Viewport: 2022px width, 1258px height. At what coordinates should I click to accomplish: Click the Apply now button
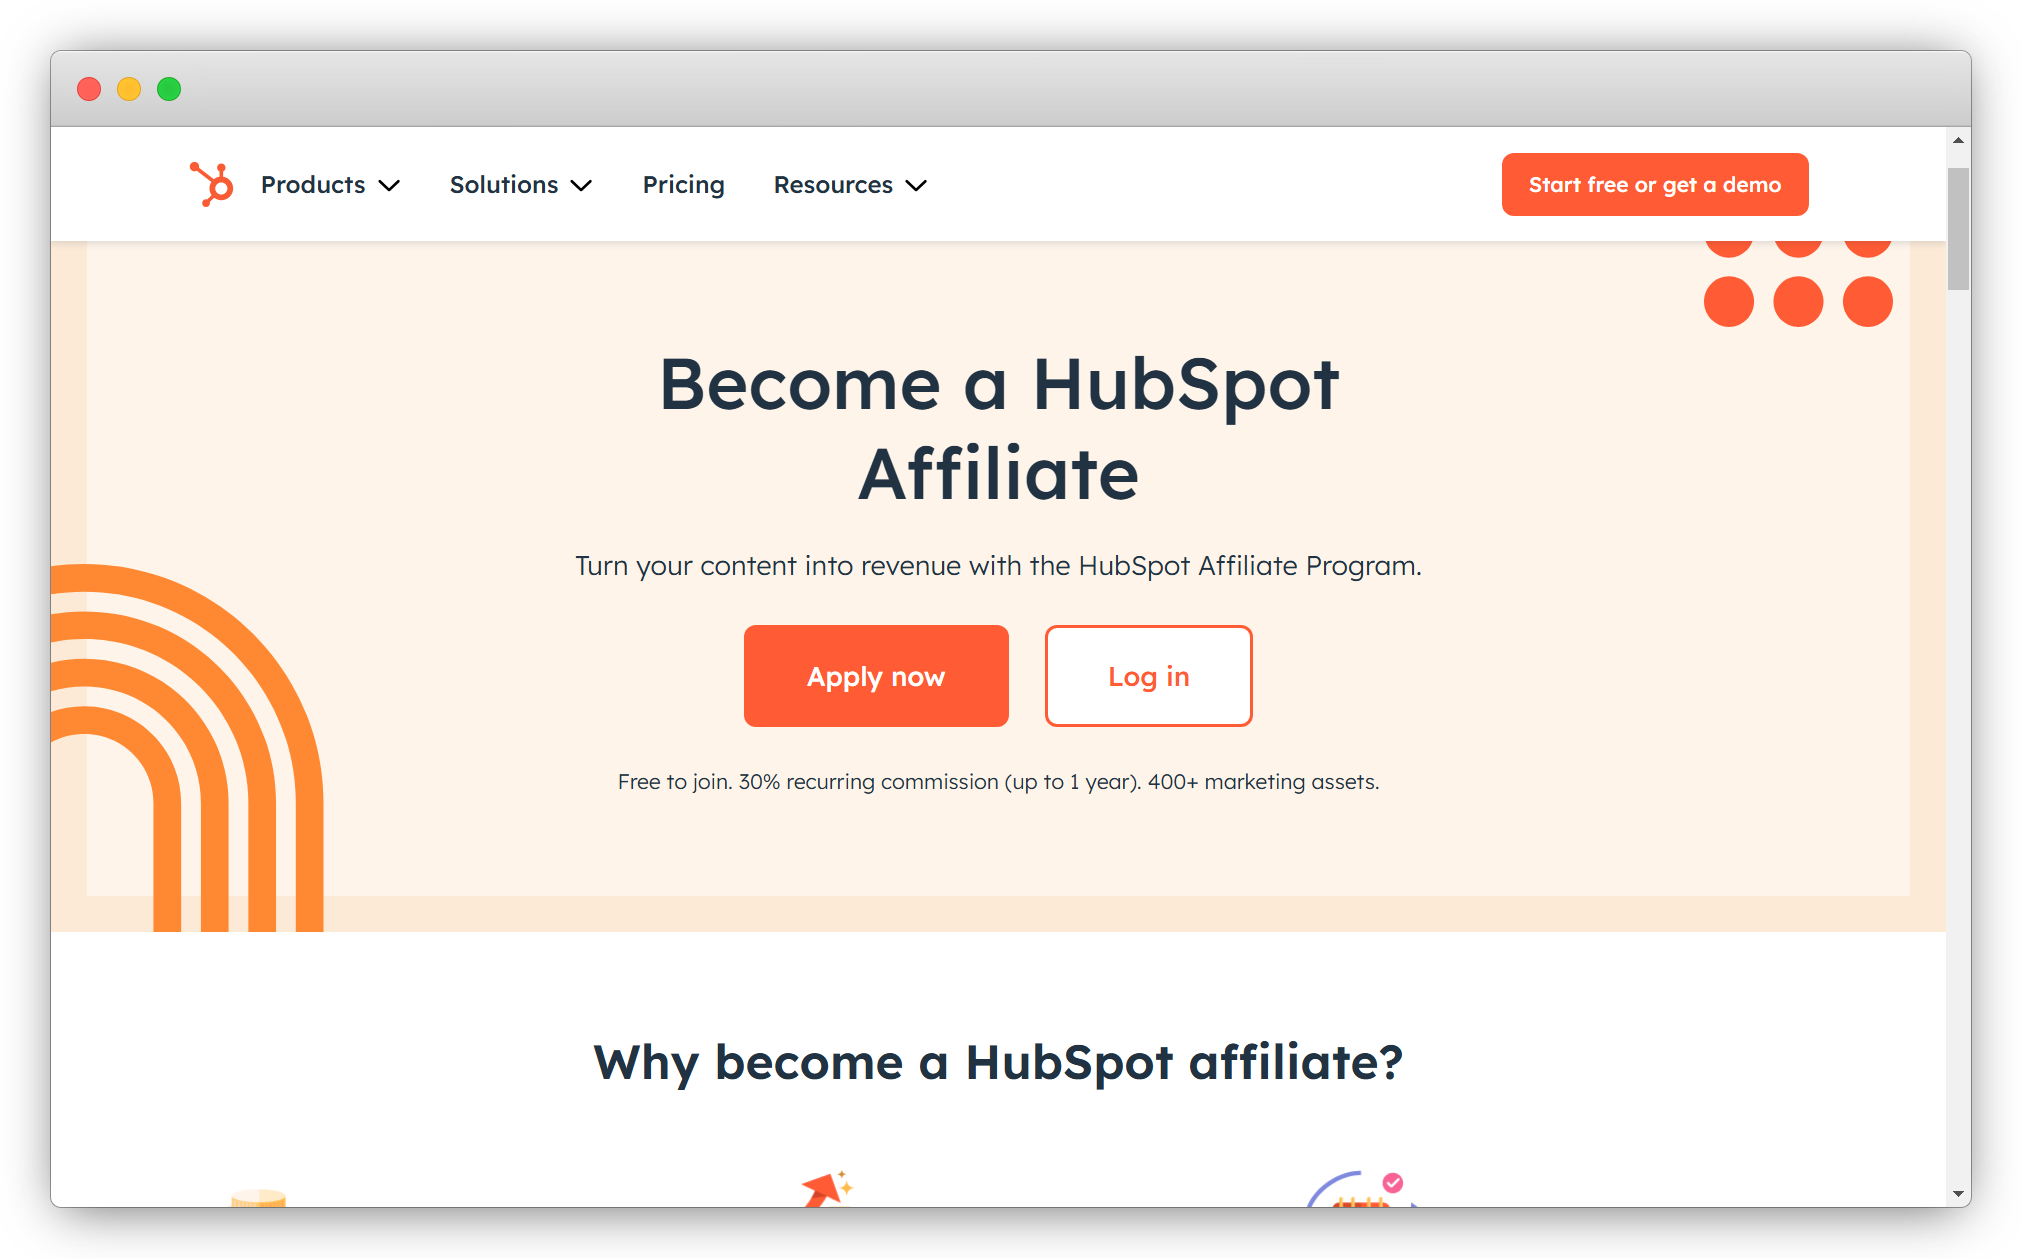click(x=875, y=675)
